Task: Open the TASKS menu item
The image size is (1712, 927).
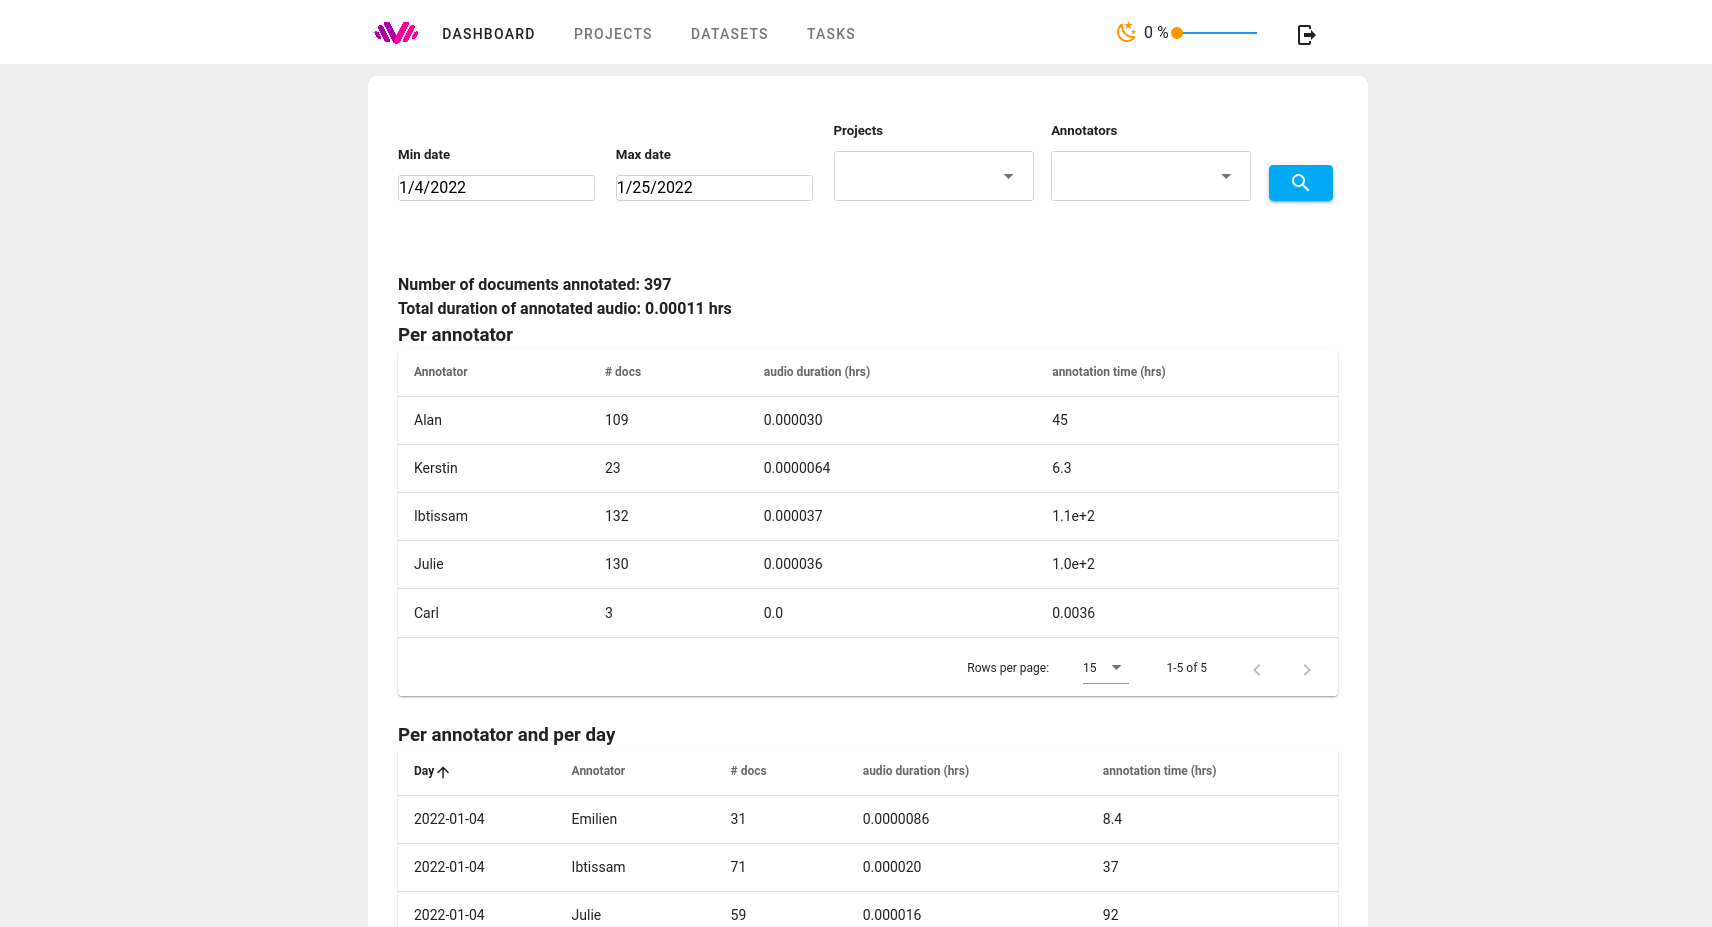Action: (831, 34)
